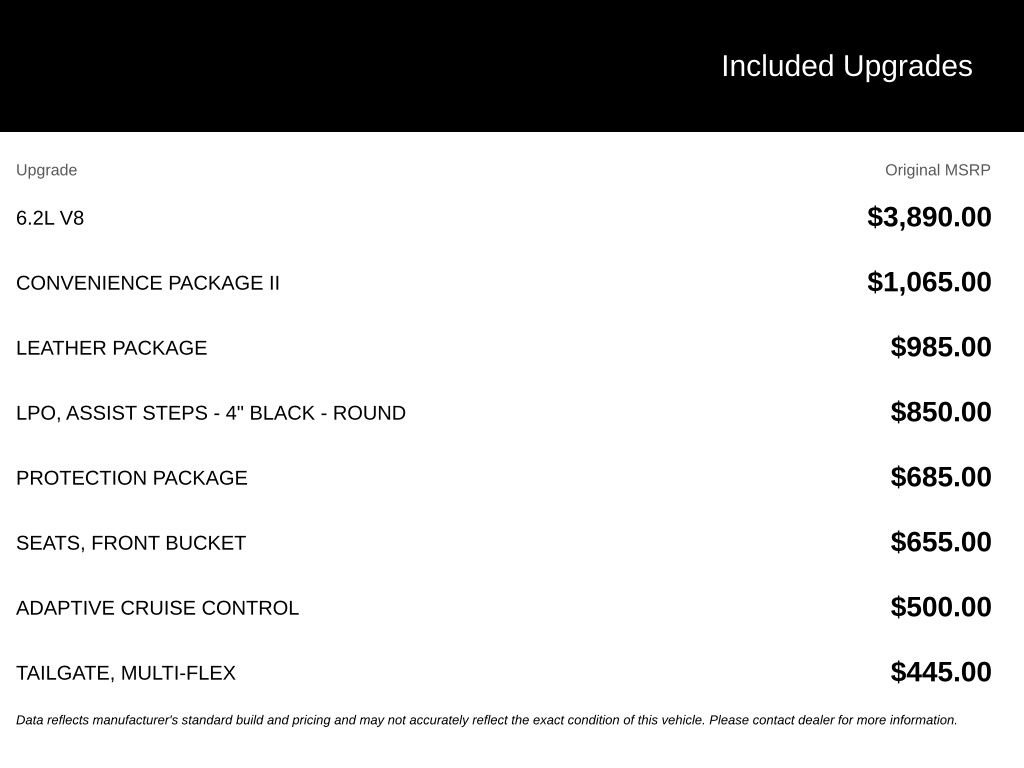The image size is (1024, 768).
Task: Click the $685.00 price
Action: pos(940,477)
